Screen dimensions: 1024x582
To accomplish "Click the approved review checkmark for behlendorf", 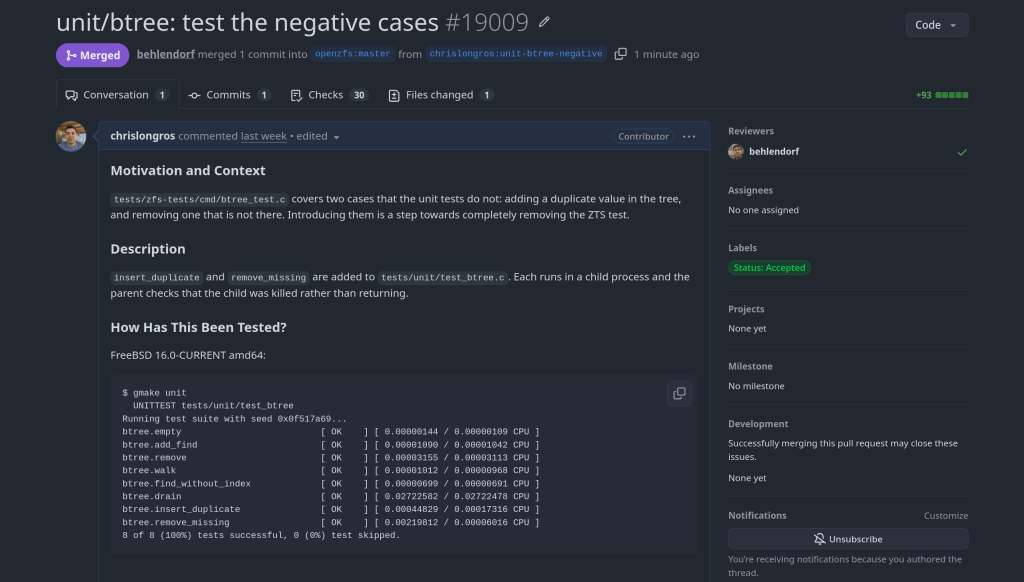I will coord(962,152).
